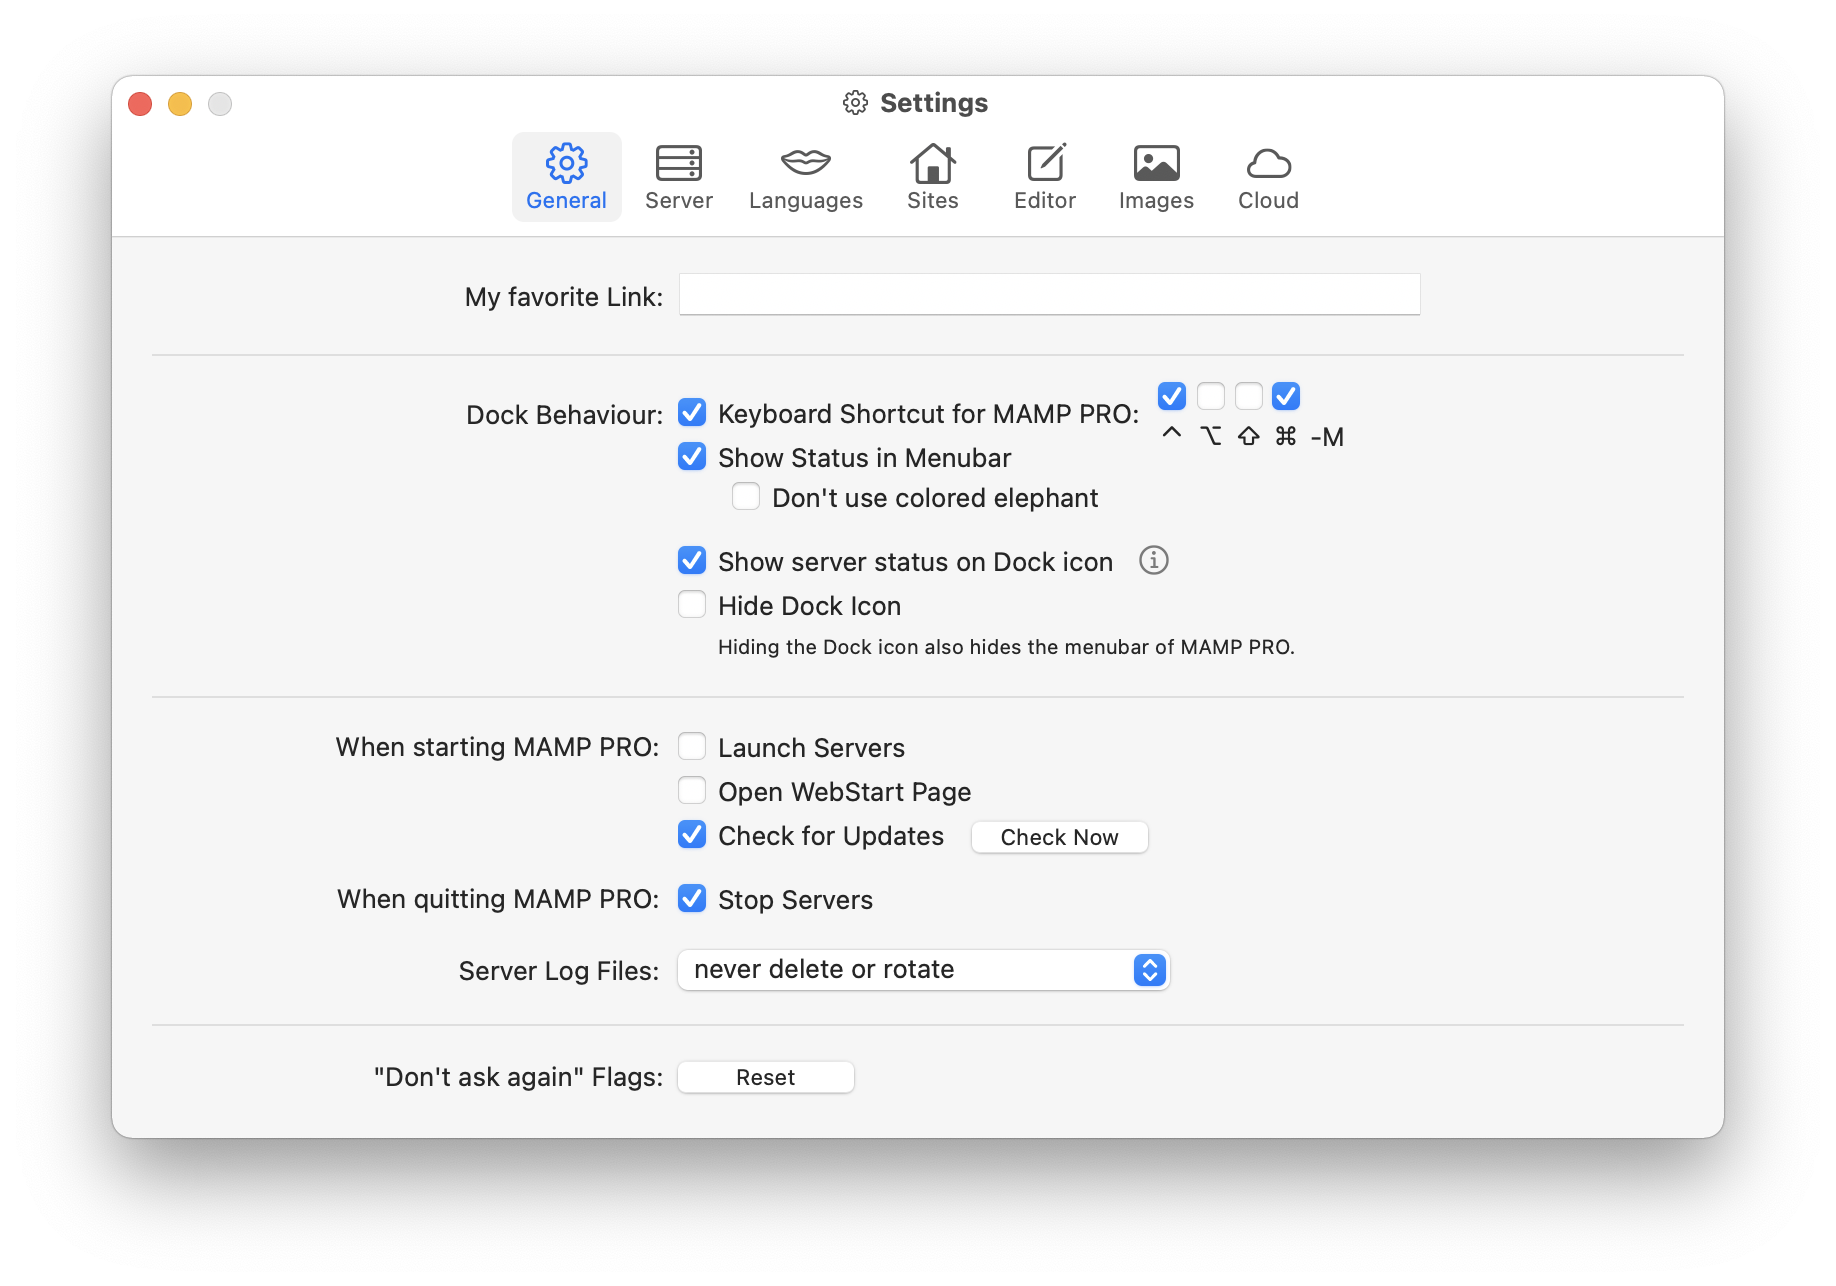Screen dimensions: 1836x1286
Task: Uncheck Show Status in Menubar
Action: [692, 456]
